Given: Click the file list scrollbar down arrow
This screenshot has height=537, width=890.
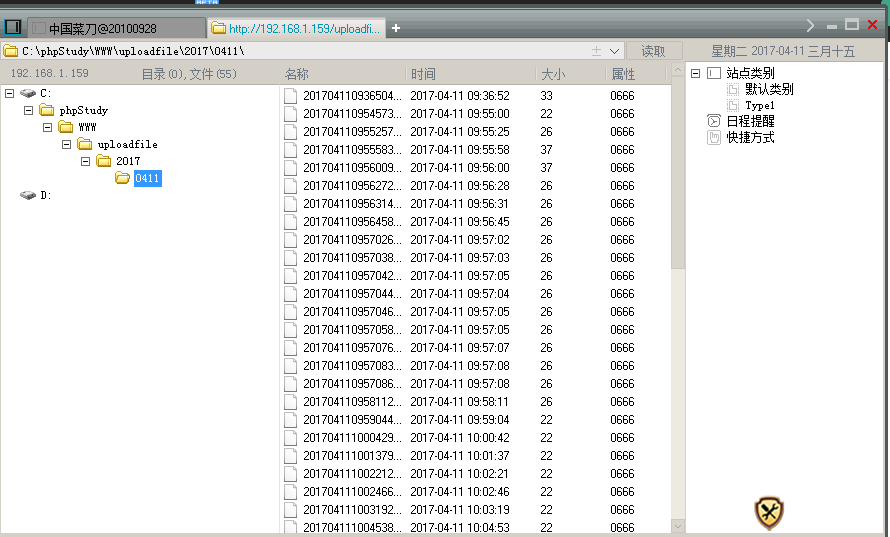Looking at the screenshot, I should point(677,526).
